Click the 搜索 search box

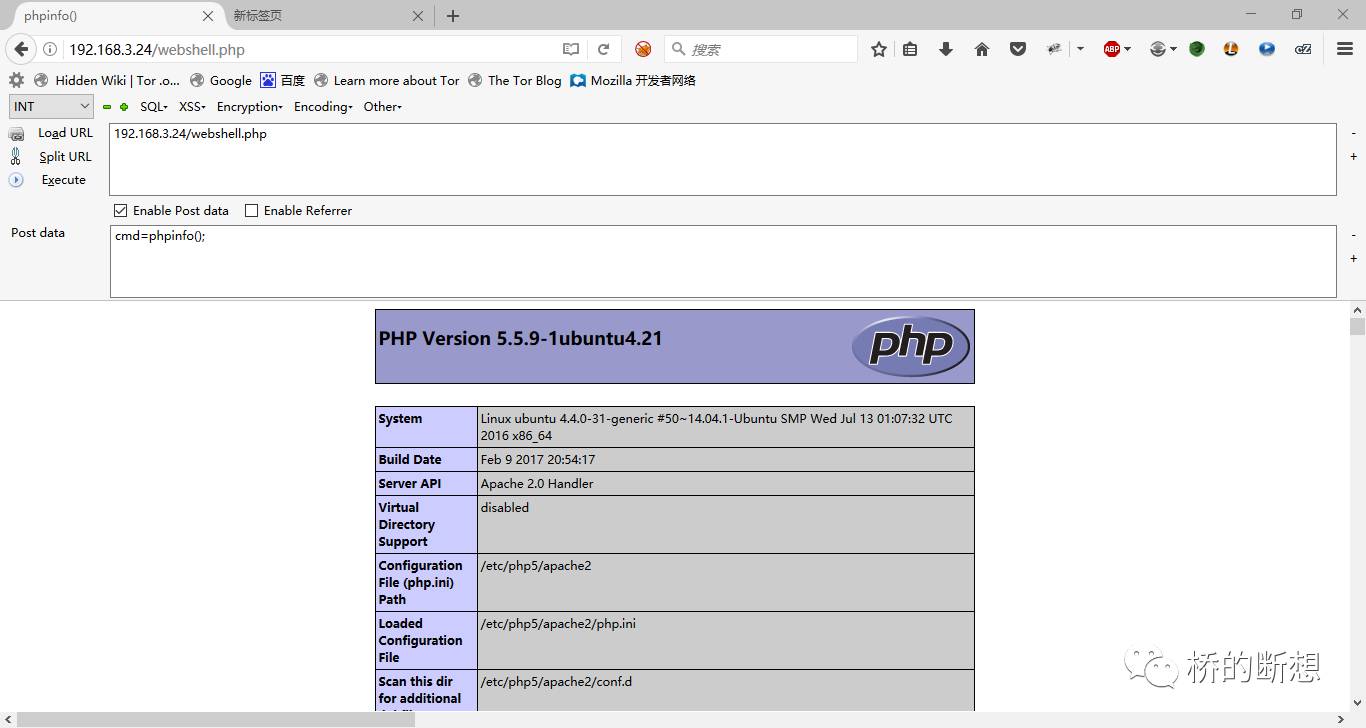coord(760,49)
